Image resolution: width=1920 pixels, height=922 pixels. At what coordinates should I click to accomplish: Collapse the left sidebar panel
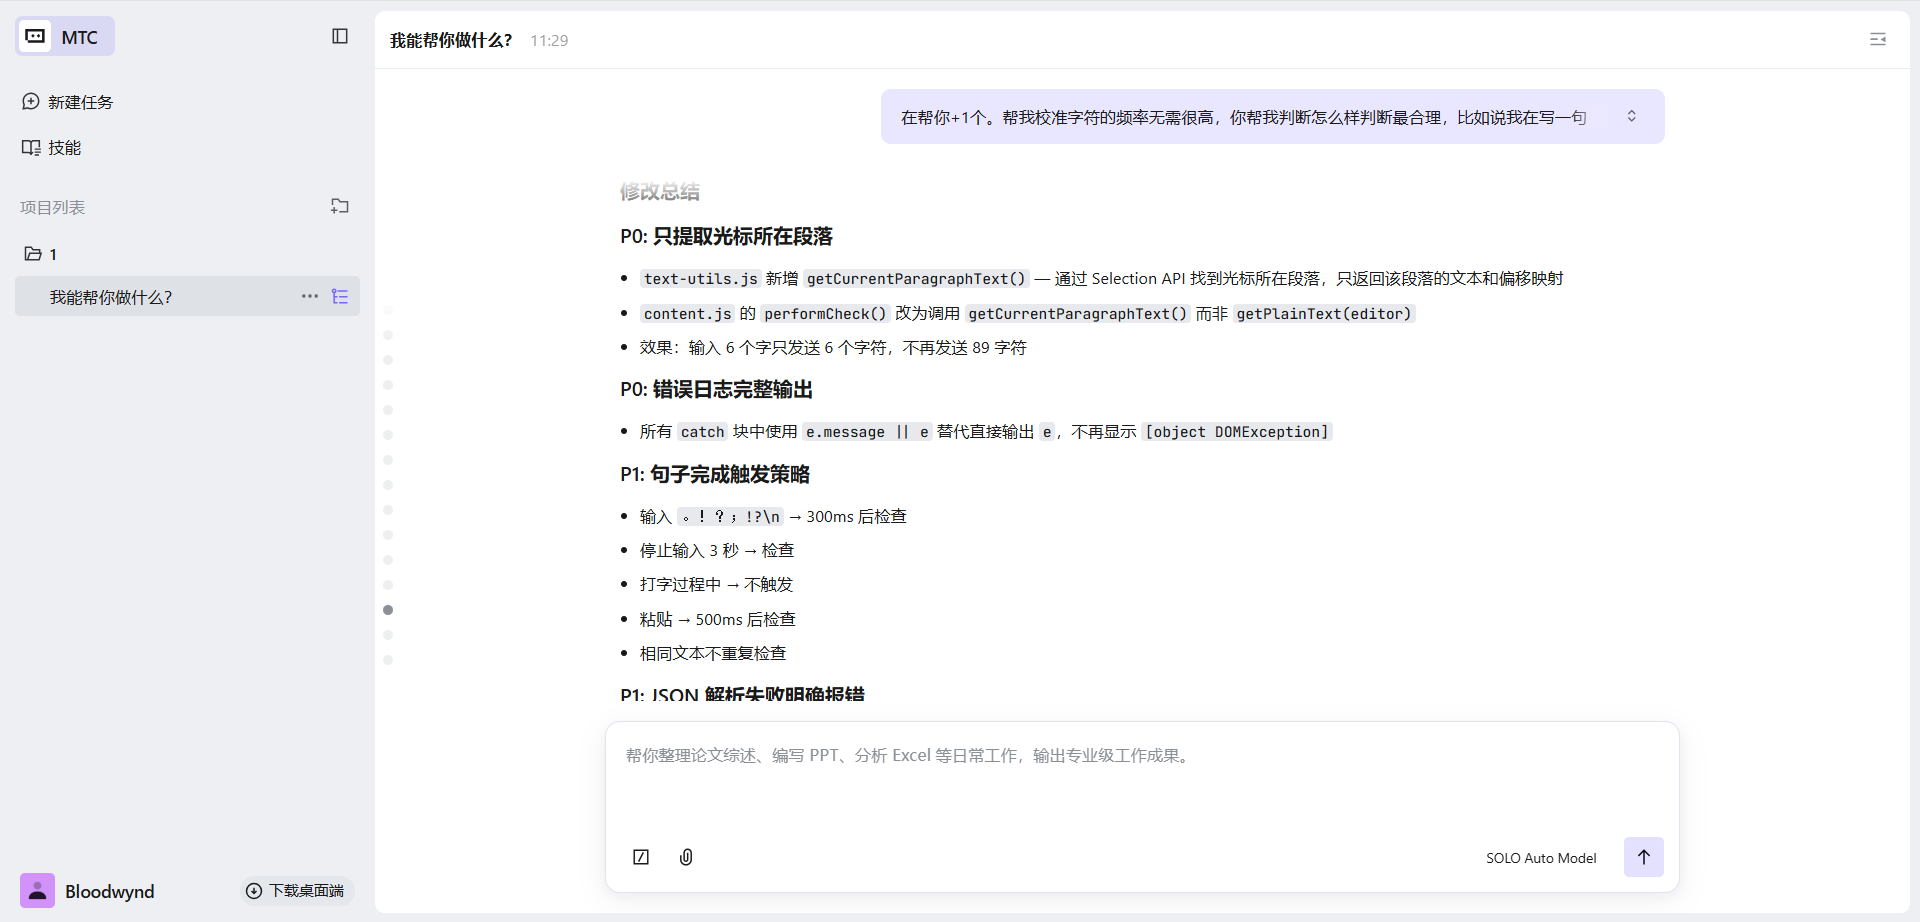point(340,36)
